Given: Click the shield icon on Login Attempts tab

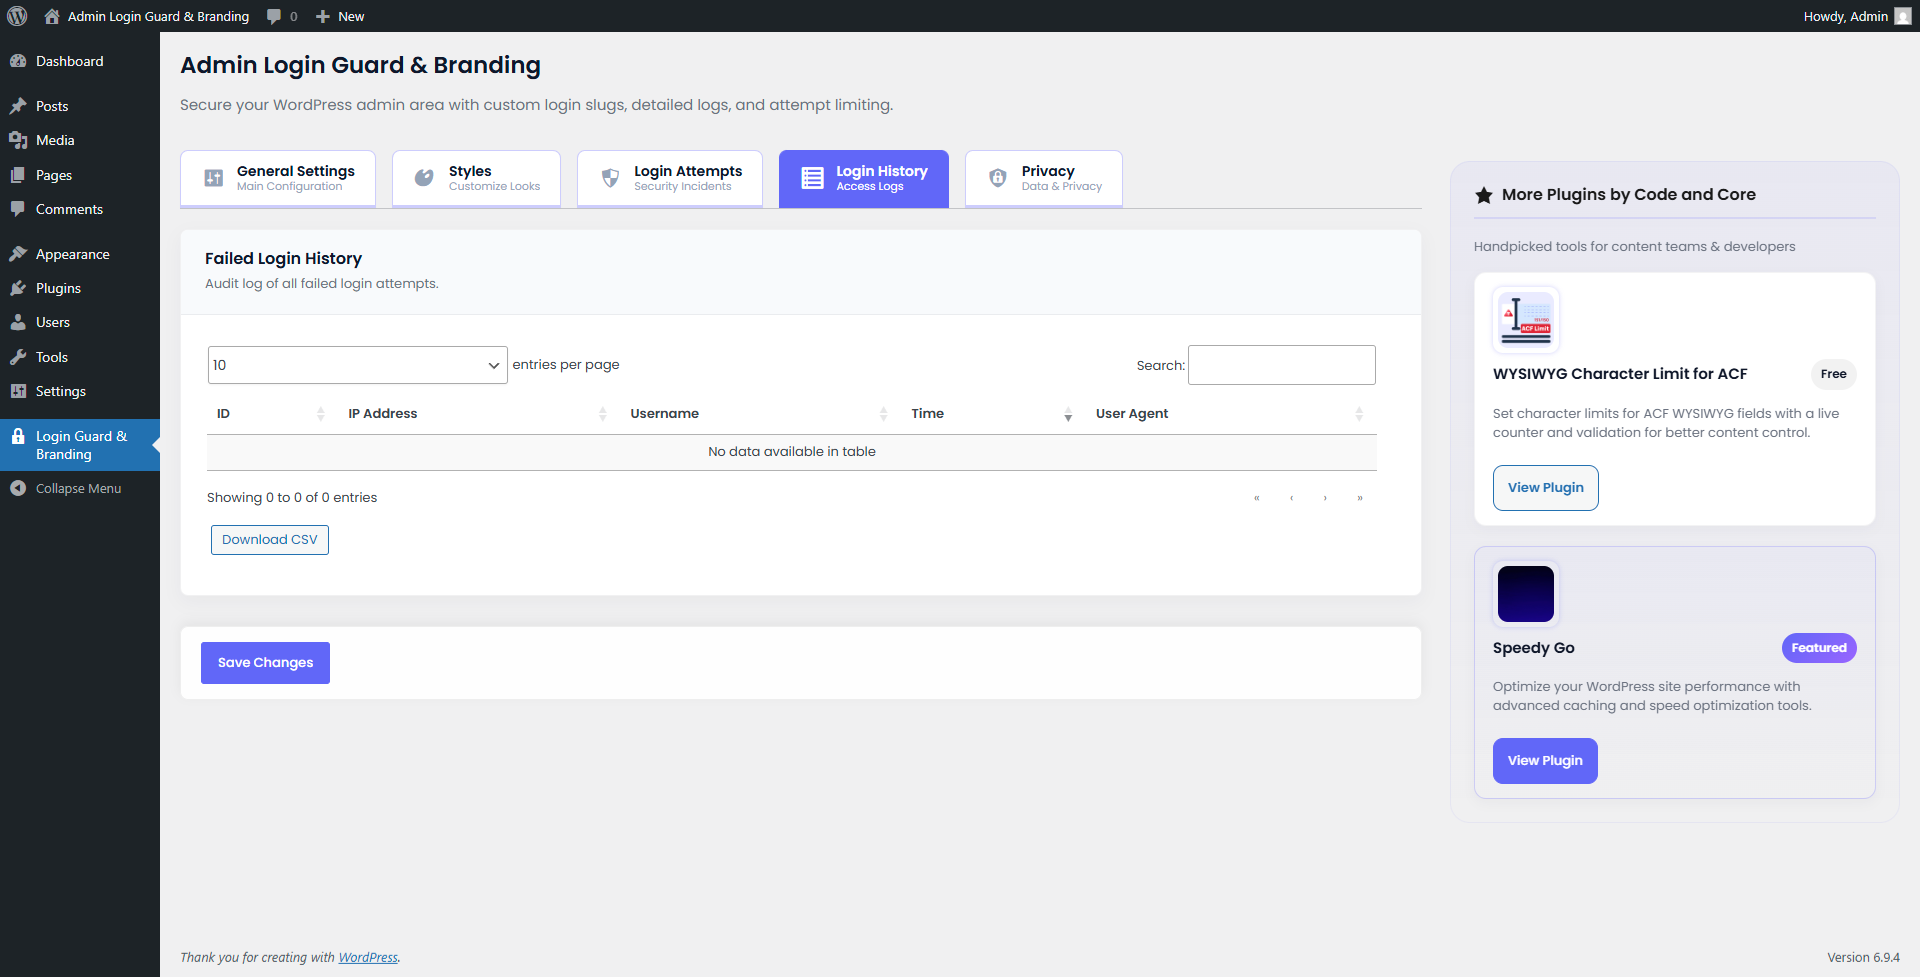Looking at the screenshot, I should (610, 177).
